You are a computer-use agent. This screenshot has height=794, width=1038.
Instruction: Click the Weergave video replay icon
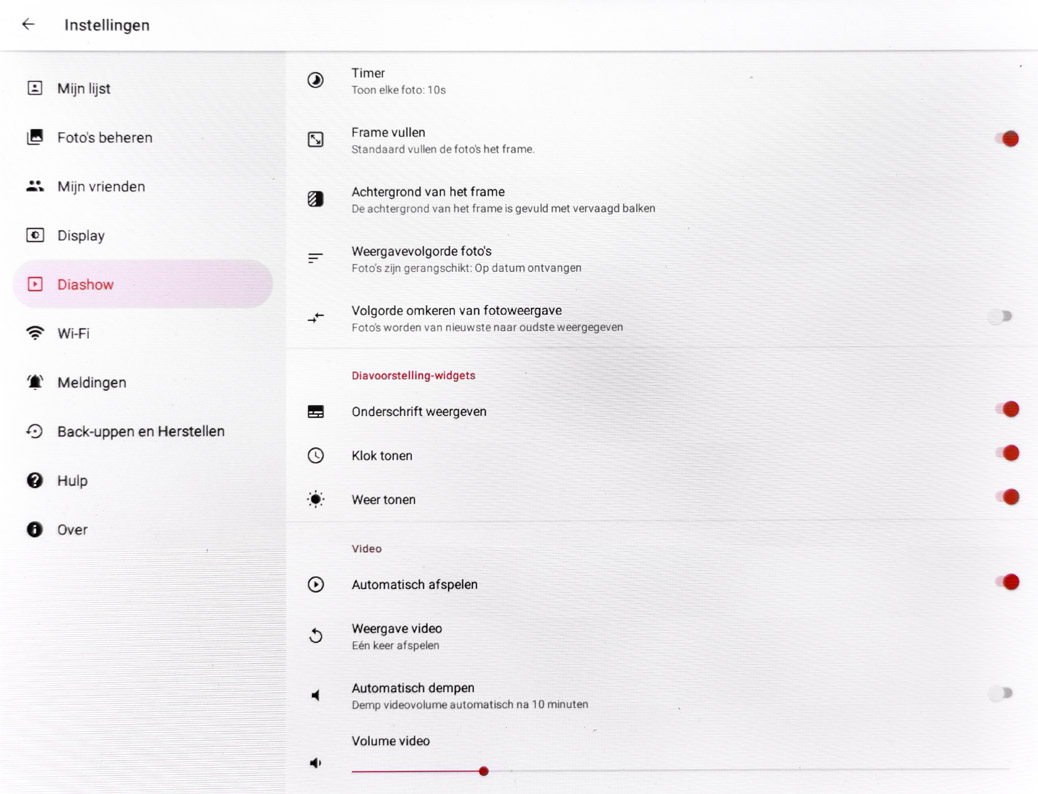pos(315,636)
